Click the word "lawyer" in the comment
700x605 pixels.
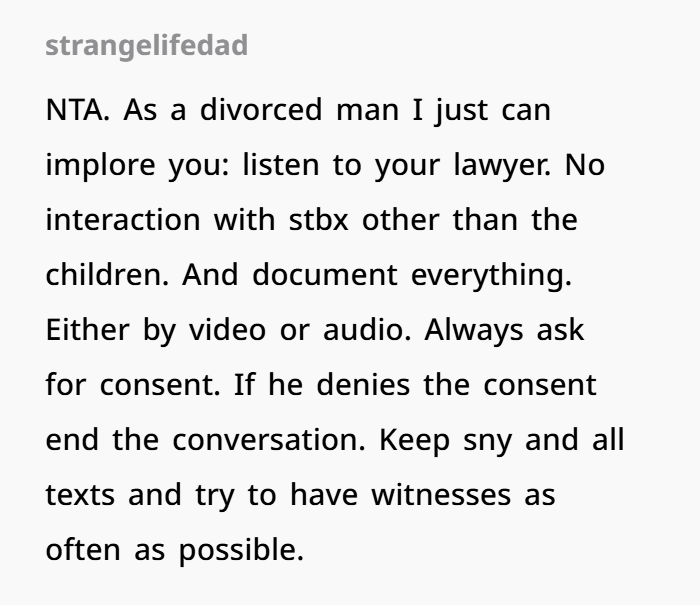click(502, 166)
